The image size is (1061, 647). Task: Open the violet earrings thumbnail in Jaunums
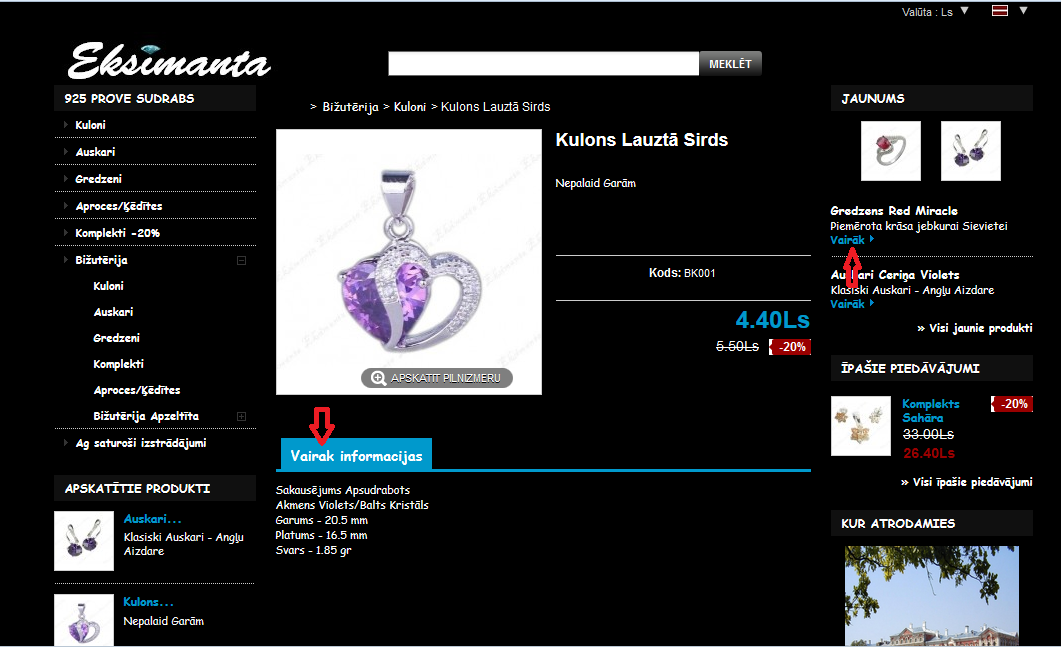pos(970,151)
